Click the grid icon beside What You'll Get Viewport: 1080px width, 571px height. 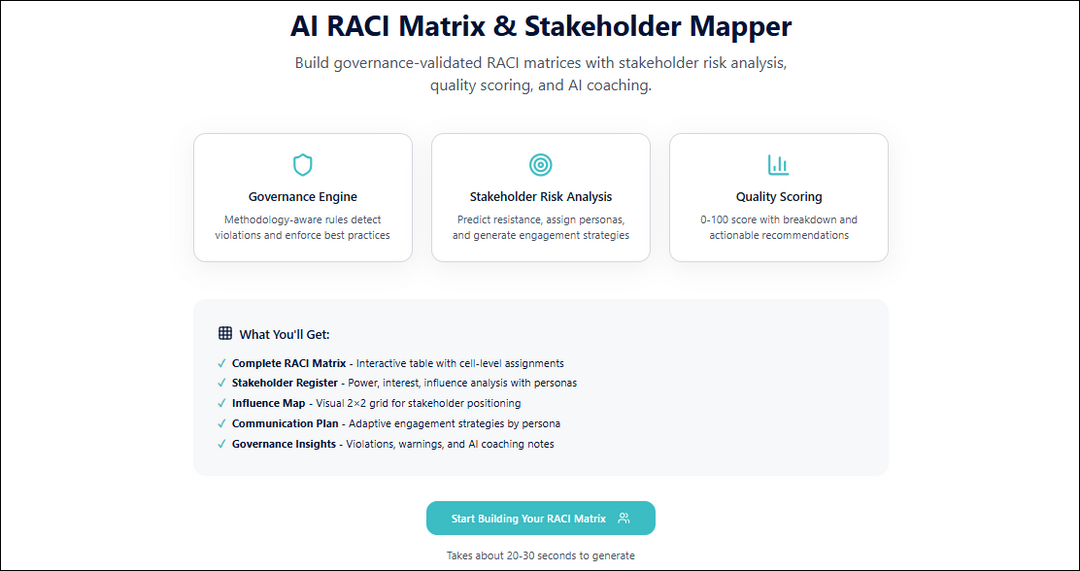(x=225, y=334)
